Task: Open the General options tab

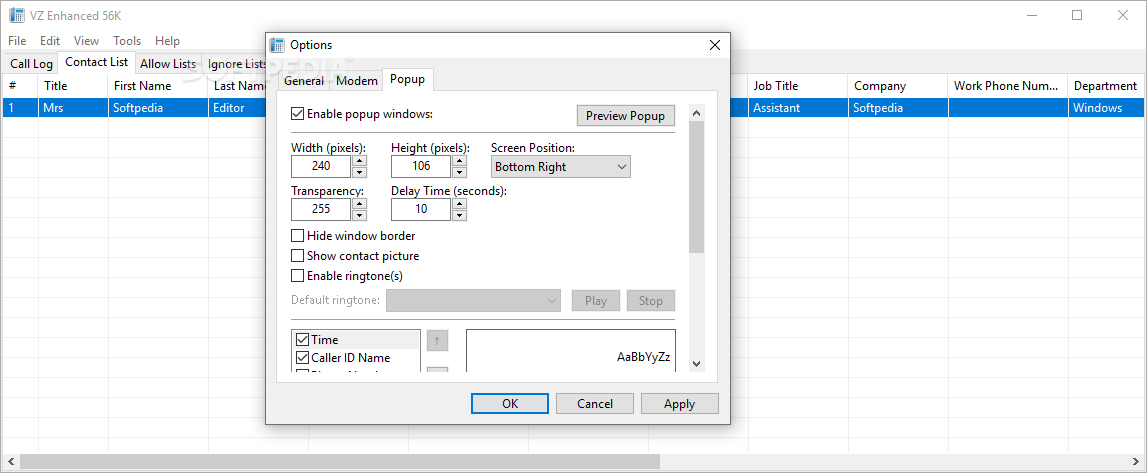Action: (304, 80)
